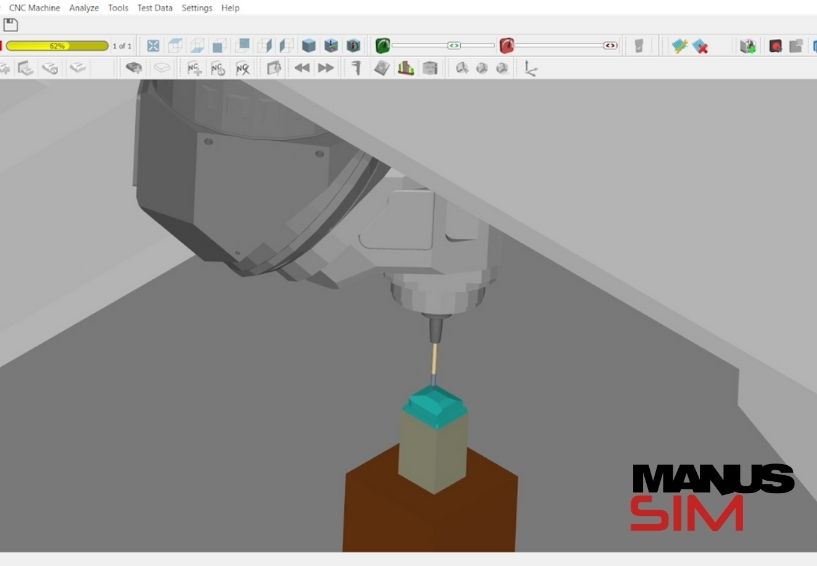Select the solid blue cube view
The width and height of the screenshot is (817, 566).
309,46
